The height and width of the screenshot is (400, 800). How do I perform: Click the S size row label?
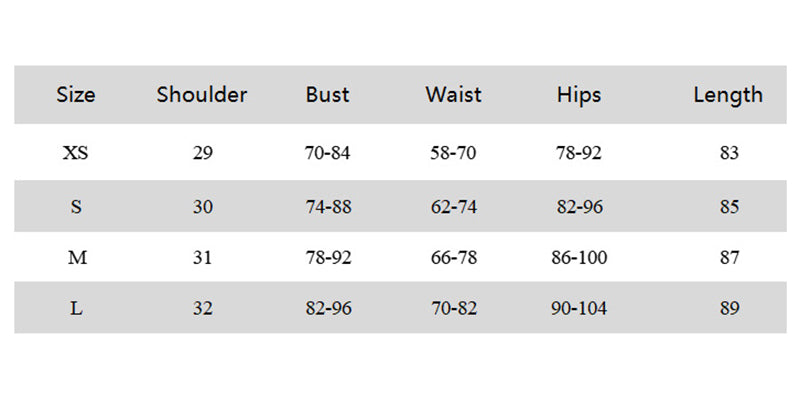(76, 207)
